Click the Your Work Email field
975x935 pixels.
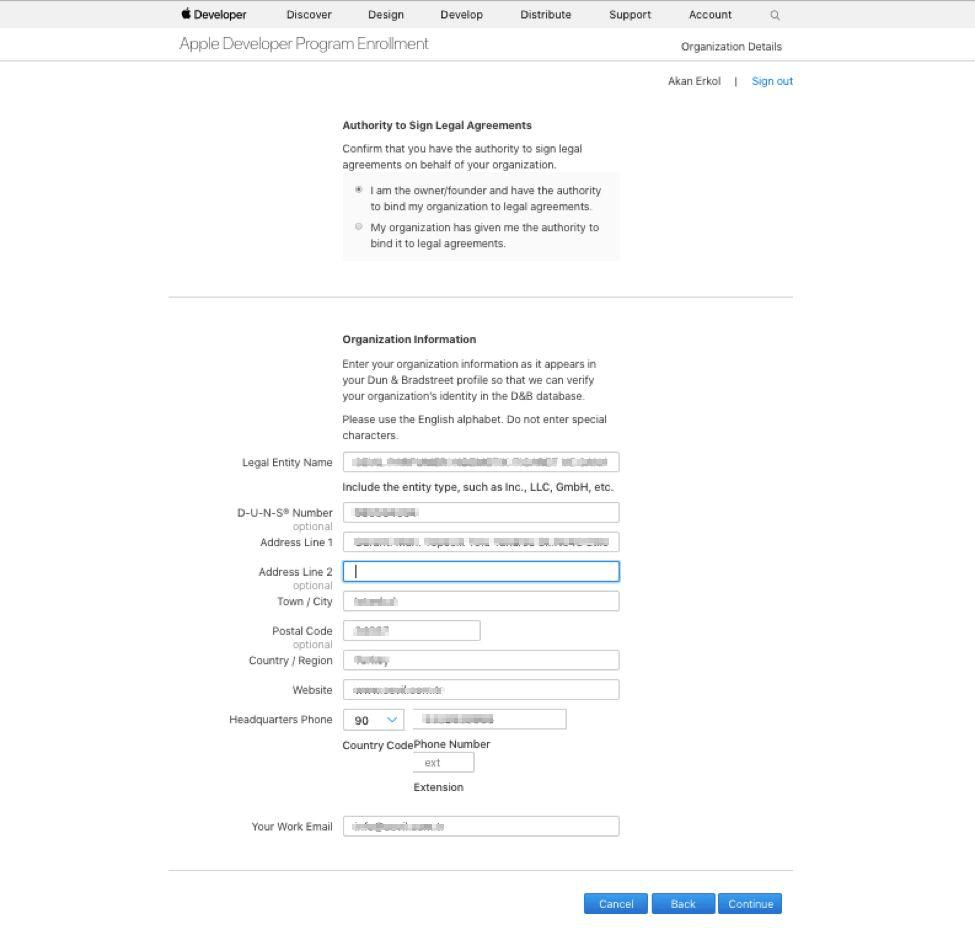tap(481, 827)
